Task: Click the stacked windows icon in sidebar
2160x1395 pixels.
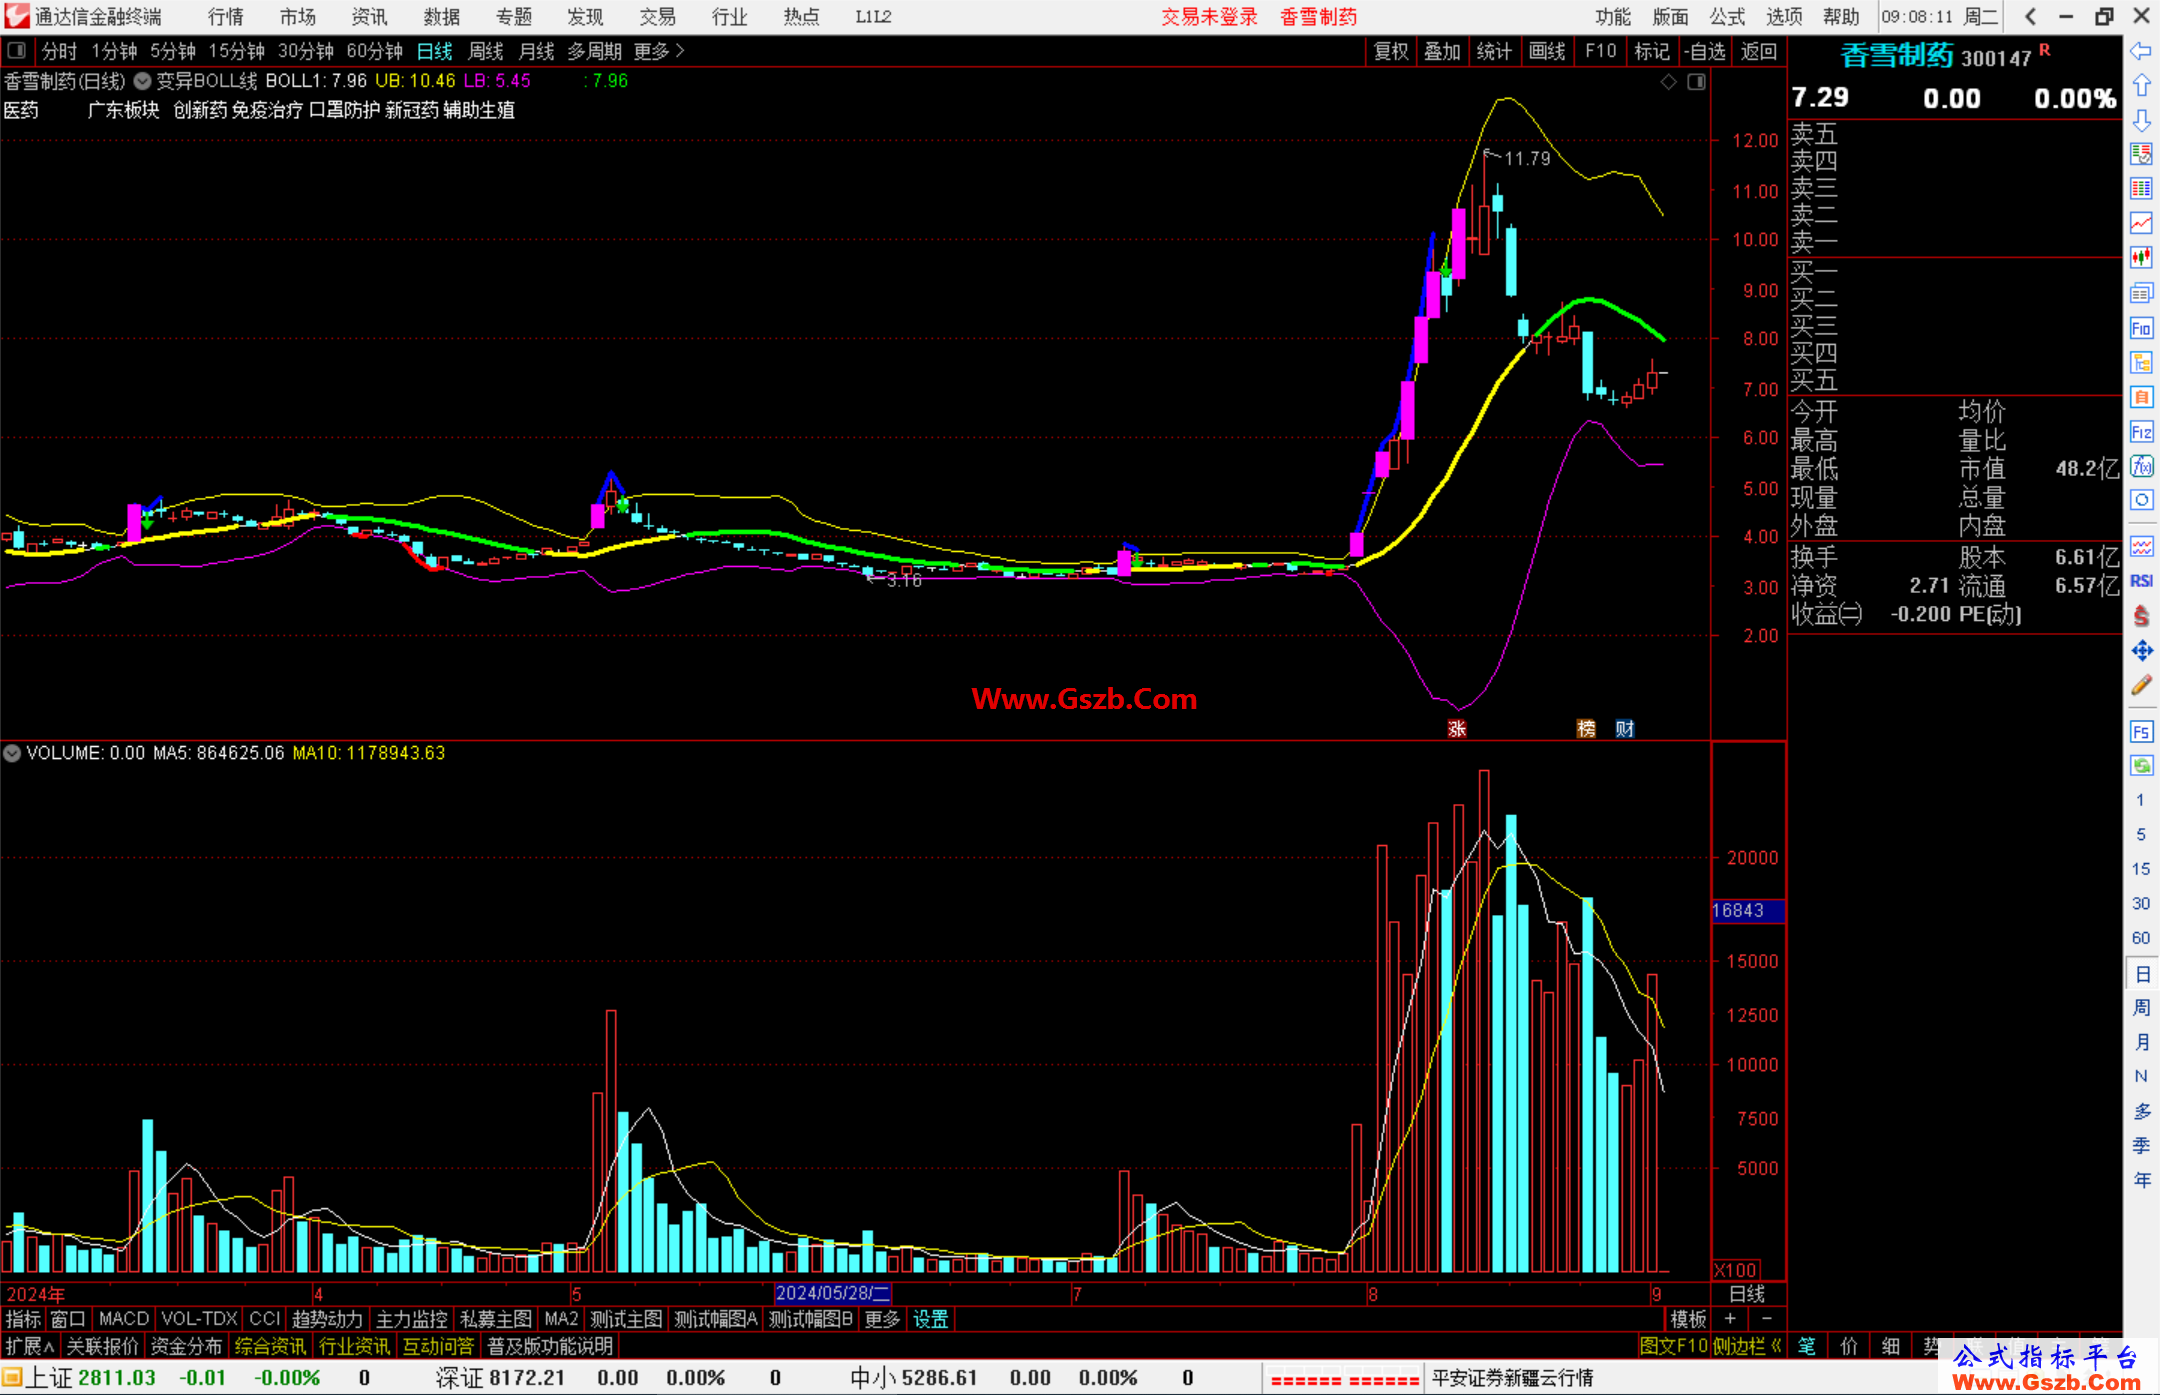Action: pyautogui.click(x=2141, y=293)
